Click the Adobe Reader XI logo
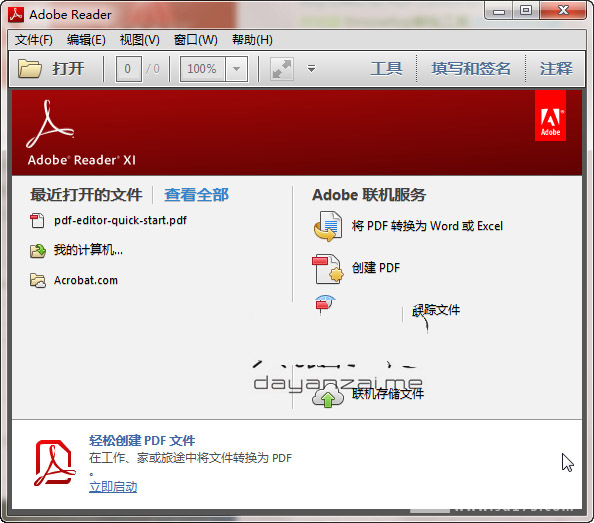This screenshot has height=523, width=594. click(81, 133)
